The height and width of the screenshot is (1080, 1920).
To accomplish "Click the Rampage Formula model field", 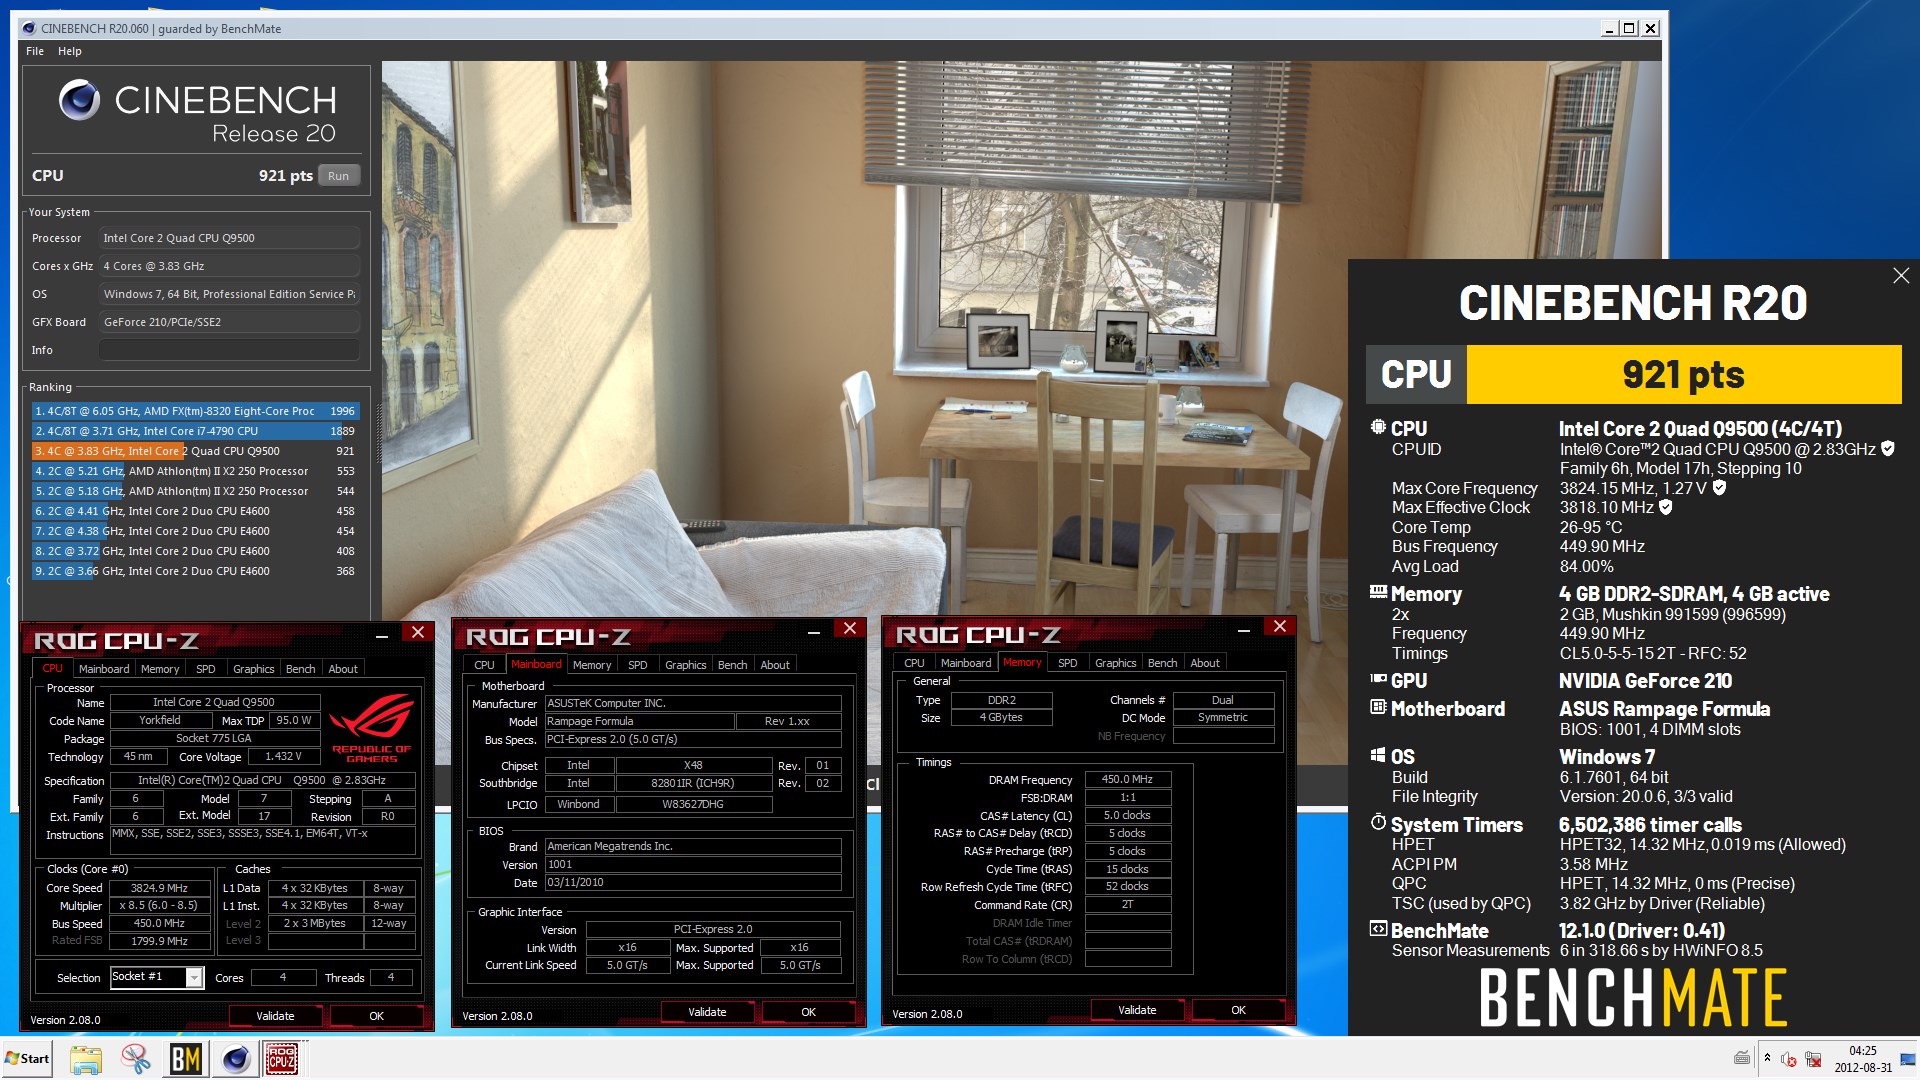I will [639, 721].
